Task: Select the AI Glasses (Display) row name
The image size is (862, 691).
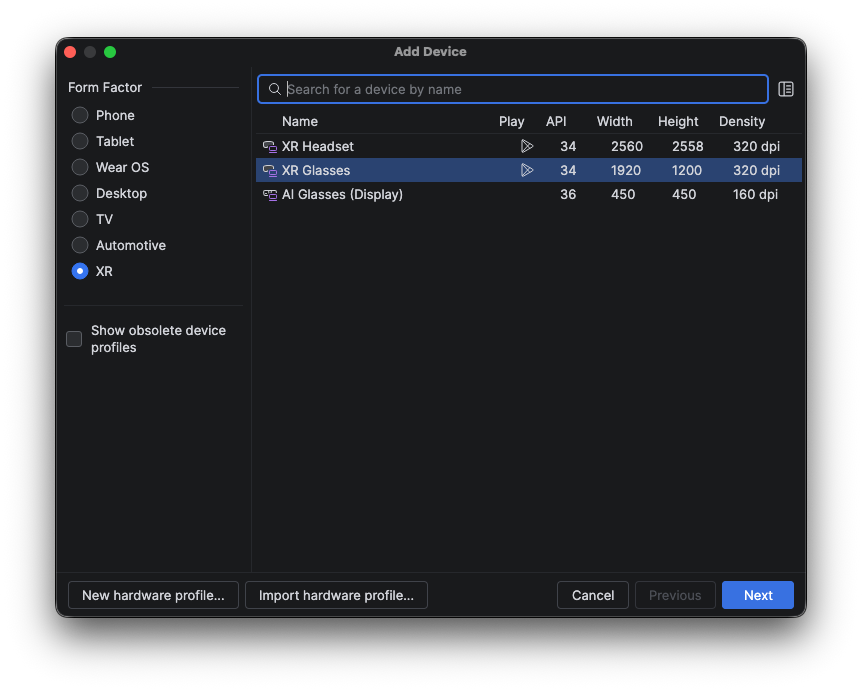Action: pyautogui.click(x=342, y=195)
